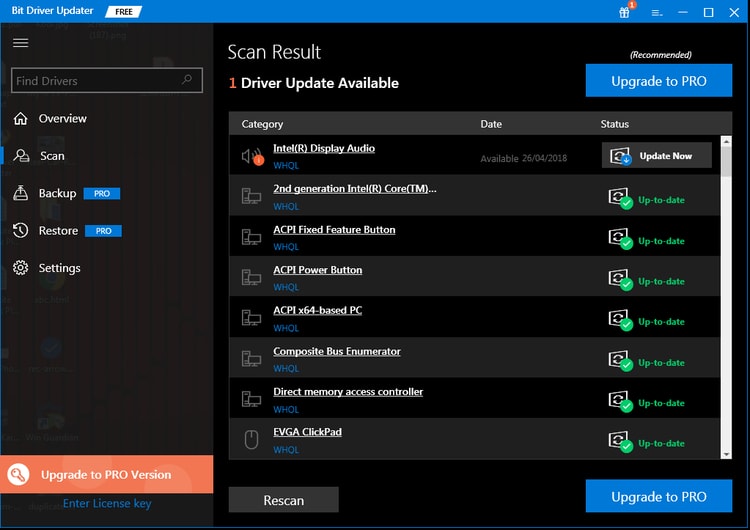
Task: Click the scrollbar up arrow in driver list
Action: point(726,141)
